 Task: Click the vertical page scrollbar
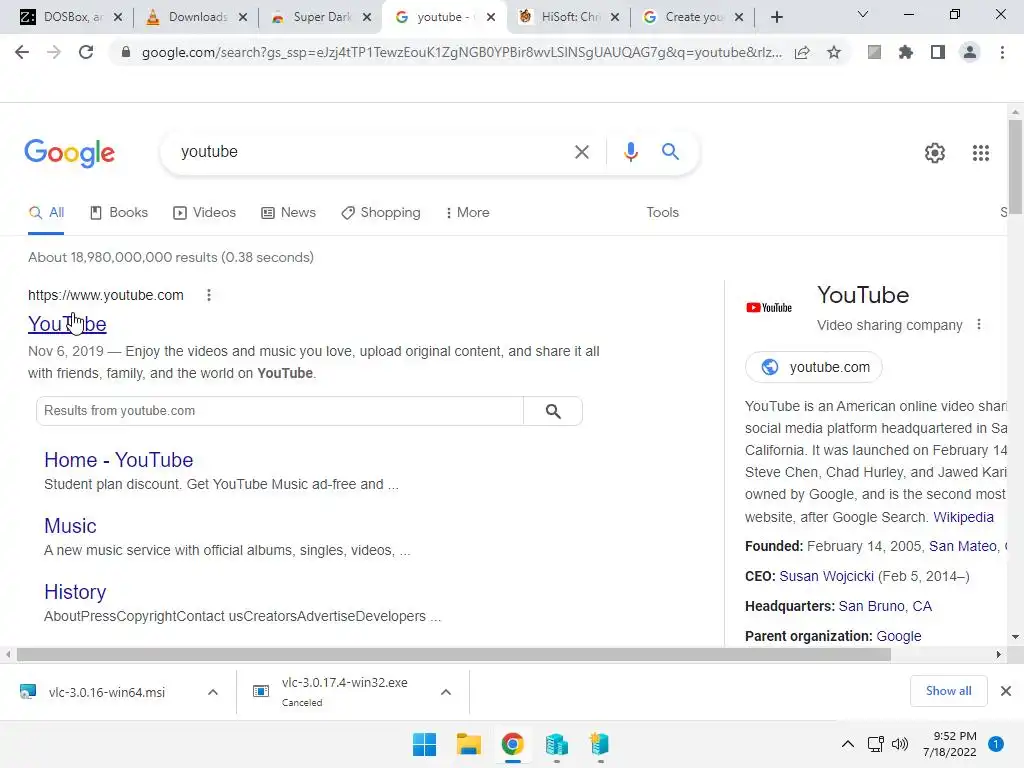1015,168
